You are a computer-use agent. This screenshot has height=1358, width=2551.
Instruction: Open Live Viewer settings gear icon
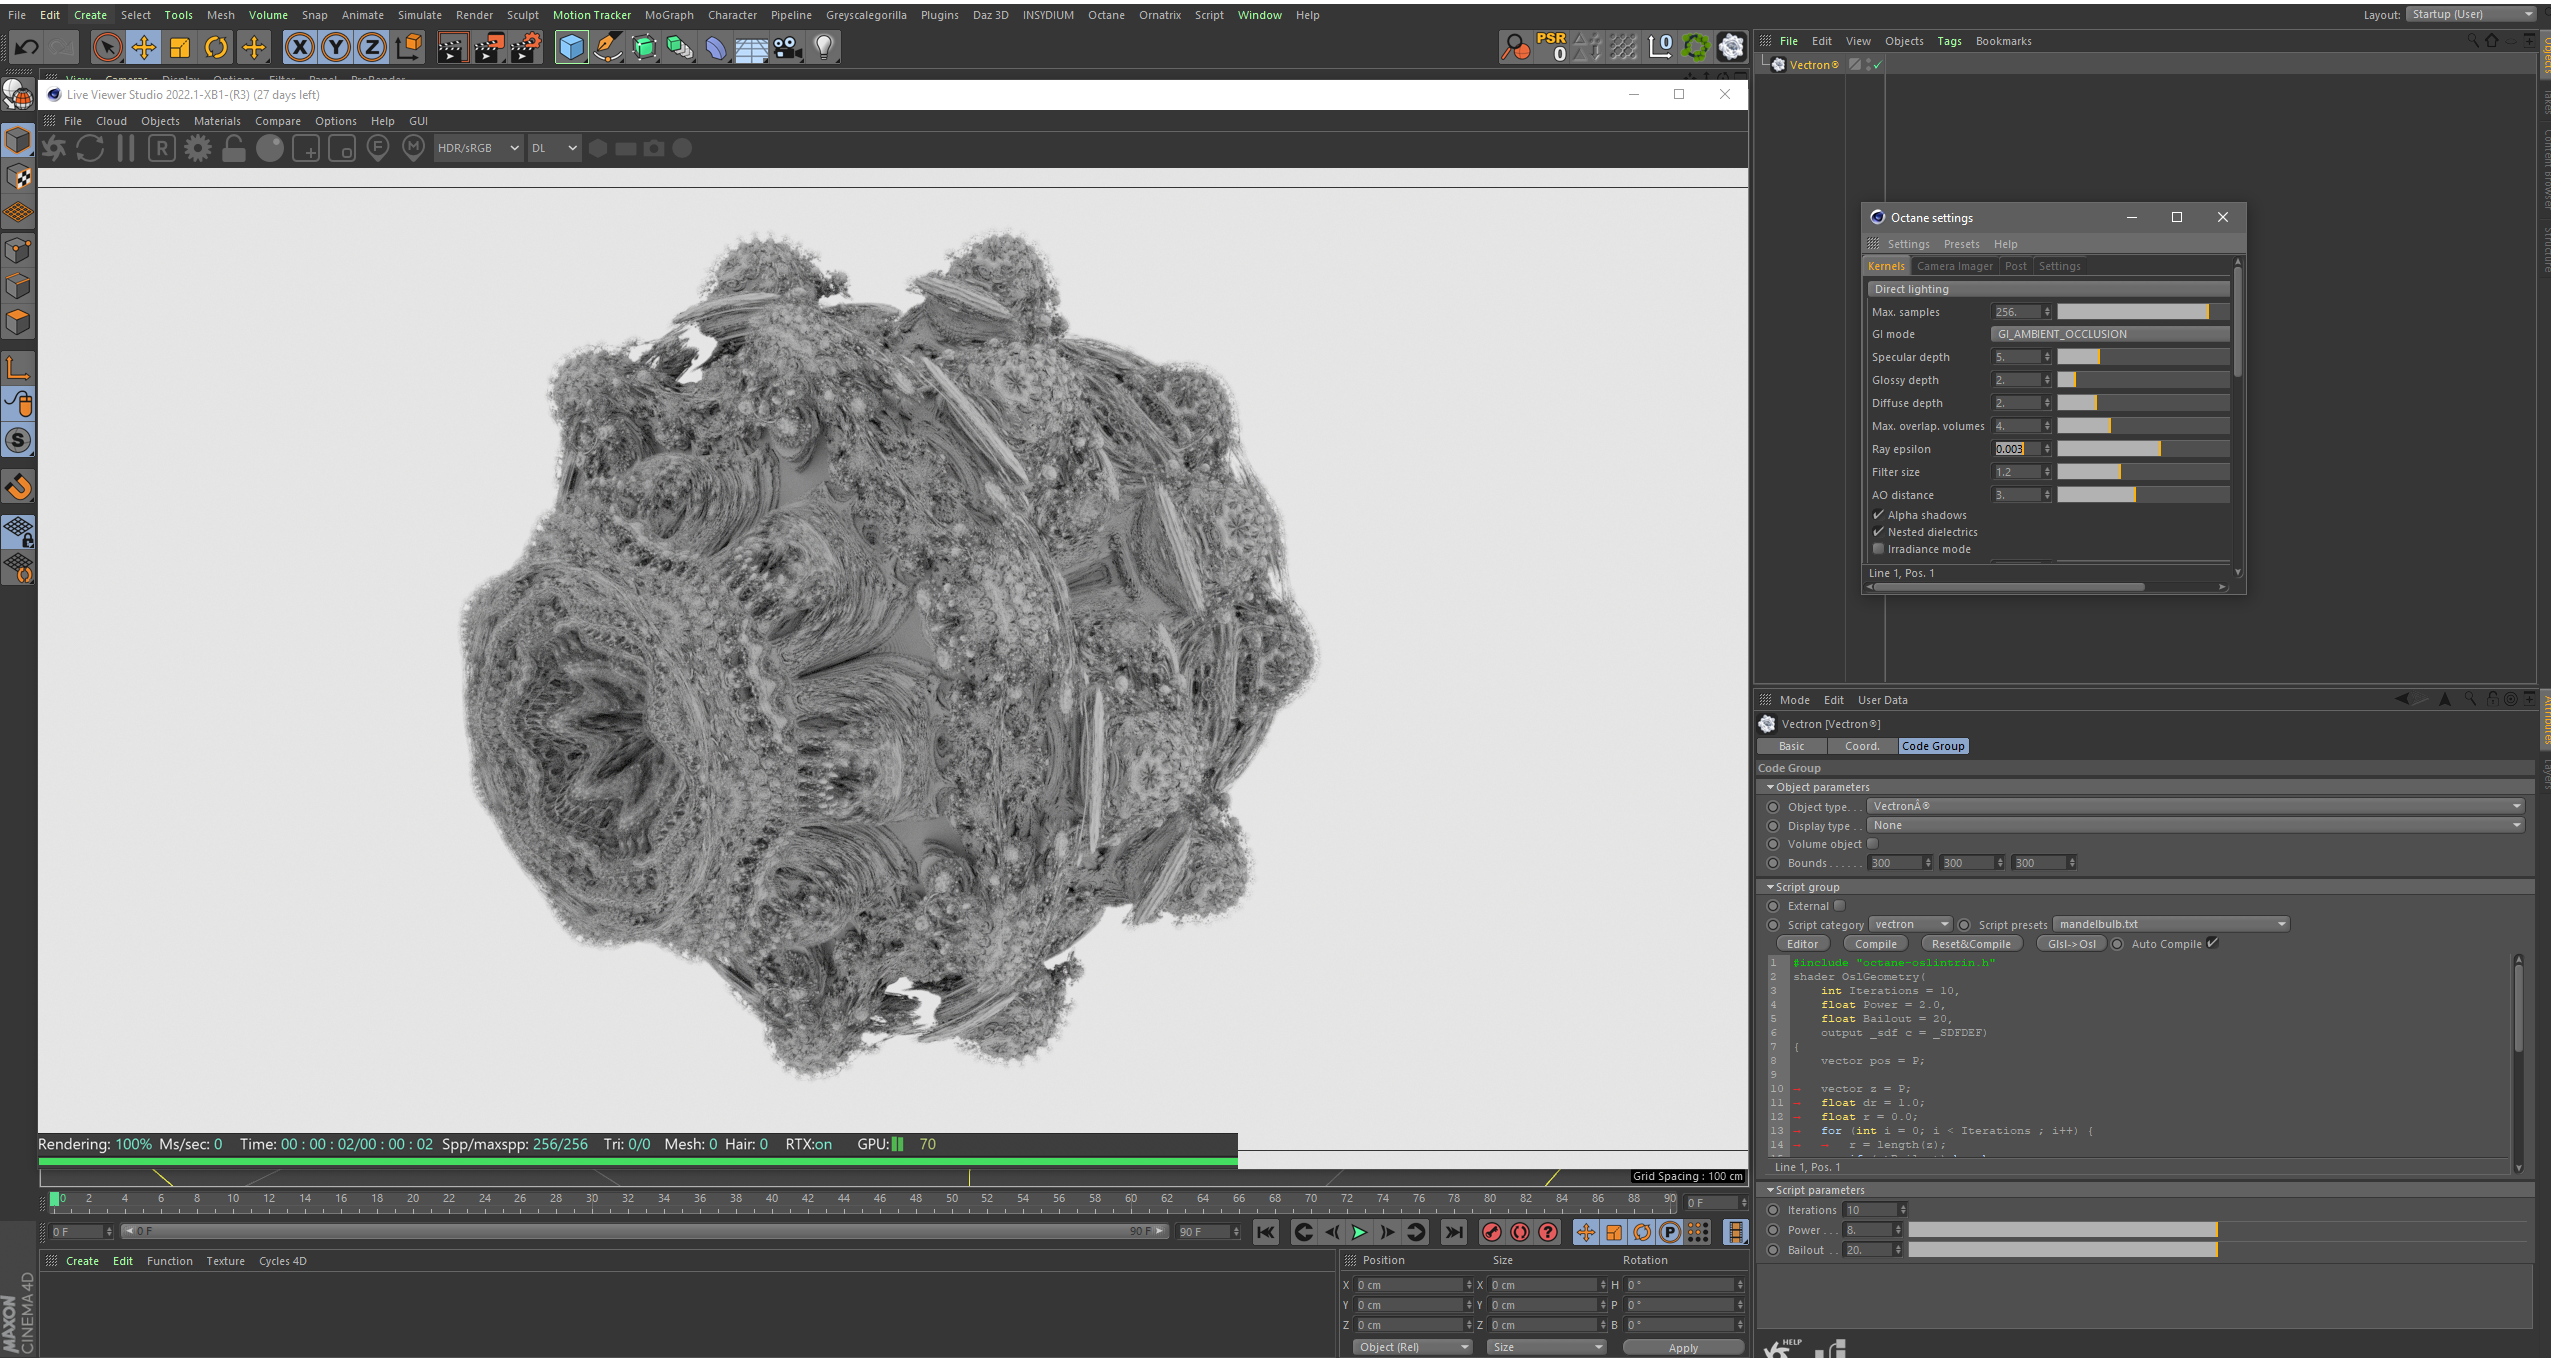coord(198,149)
